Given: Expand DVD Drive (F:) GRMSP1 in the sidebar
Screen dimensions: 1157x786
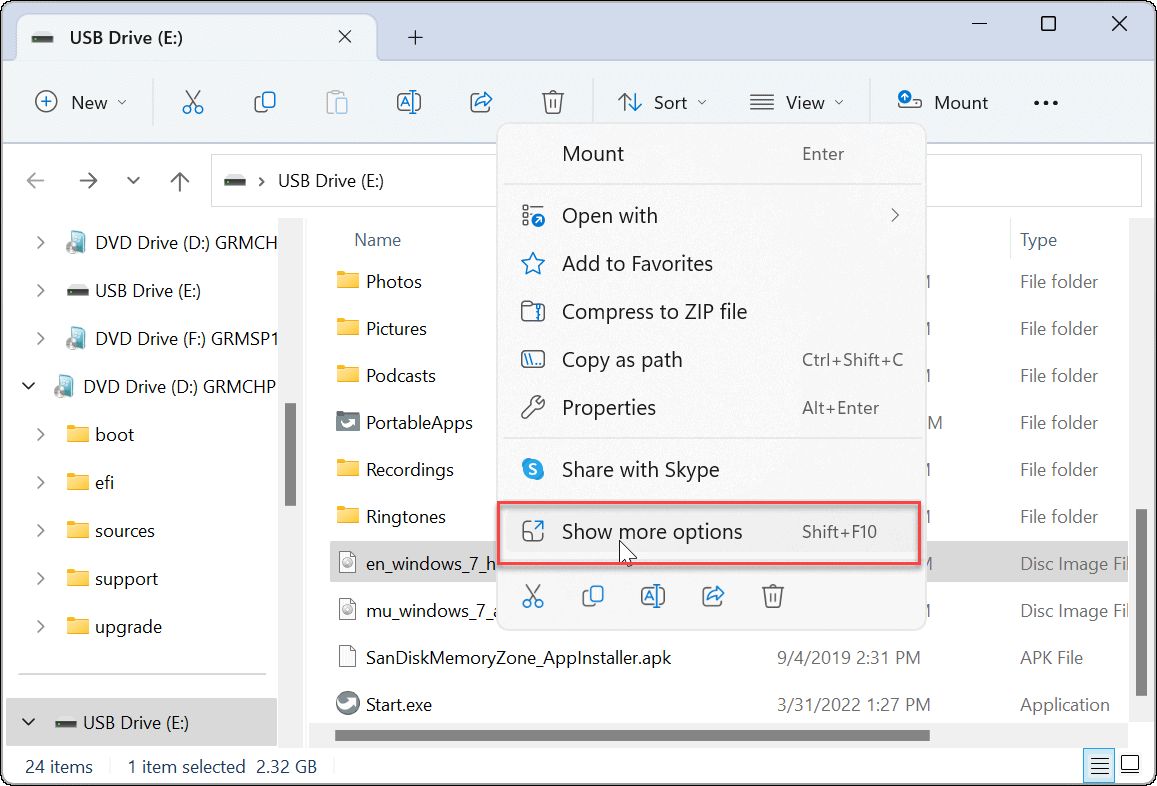Looking at the screenshot, I should click(40, 338).
